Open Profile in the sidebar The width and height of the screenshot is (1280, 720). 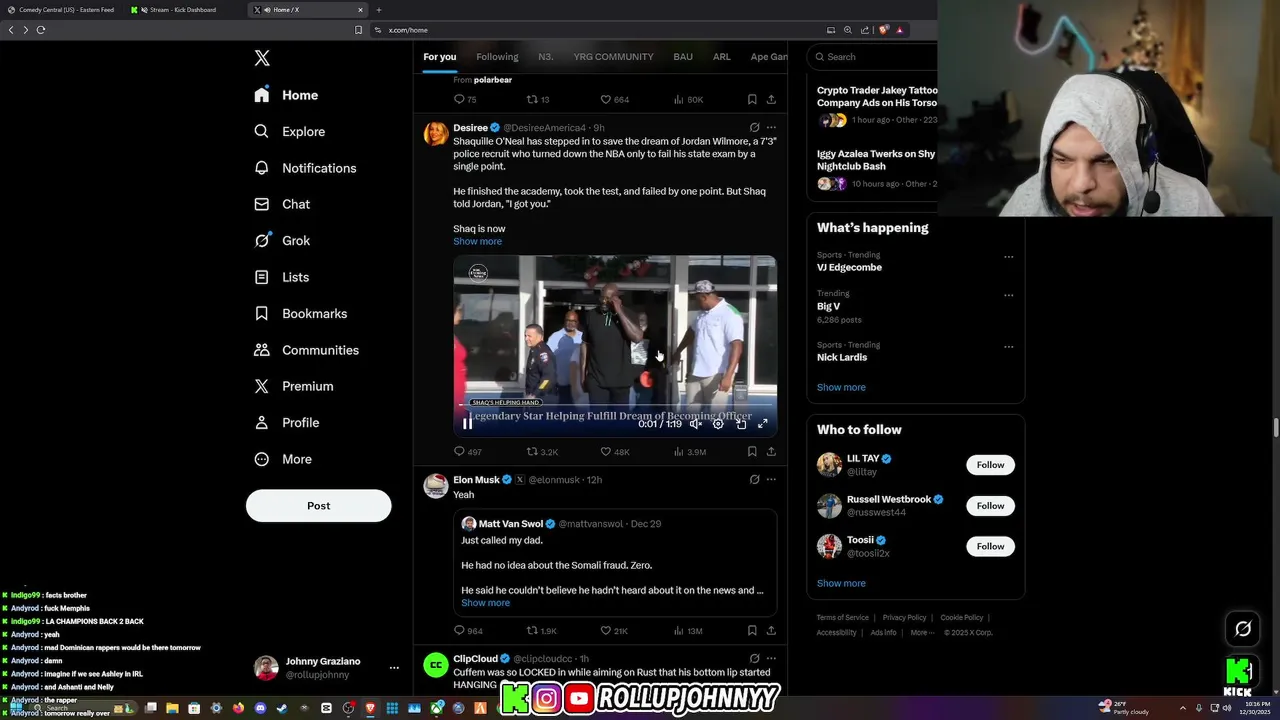[x=286, y=422]
